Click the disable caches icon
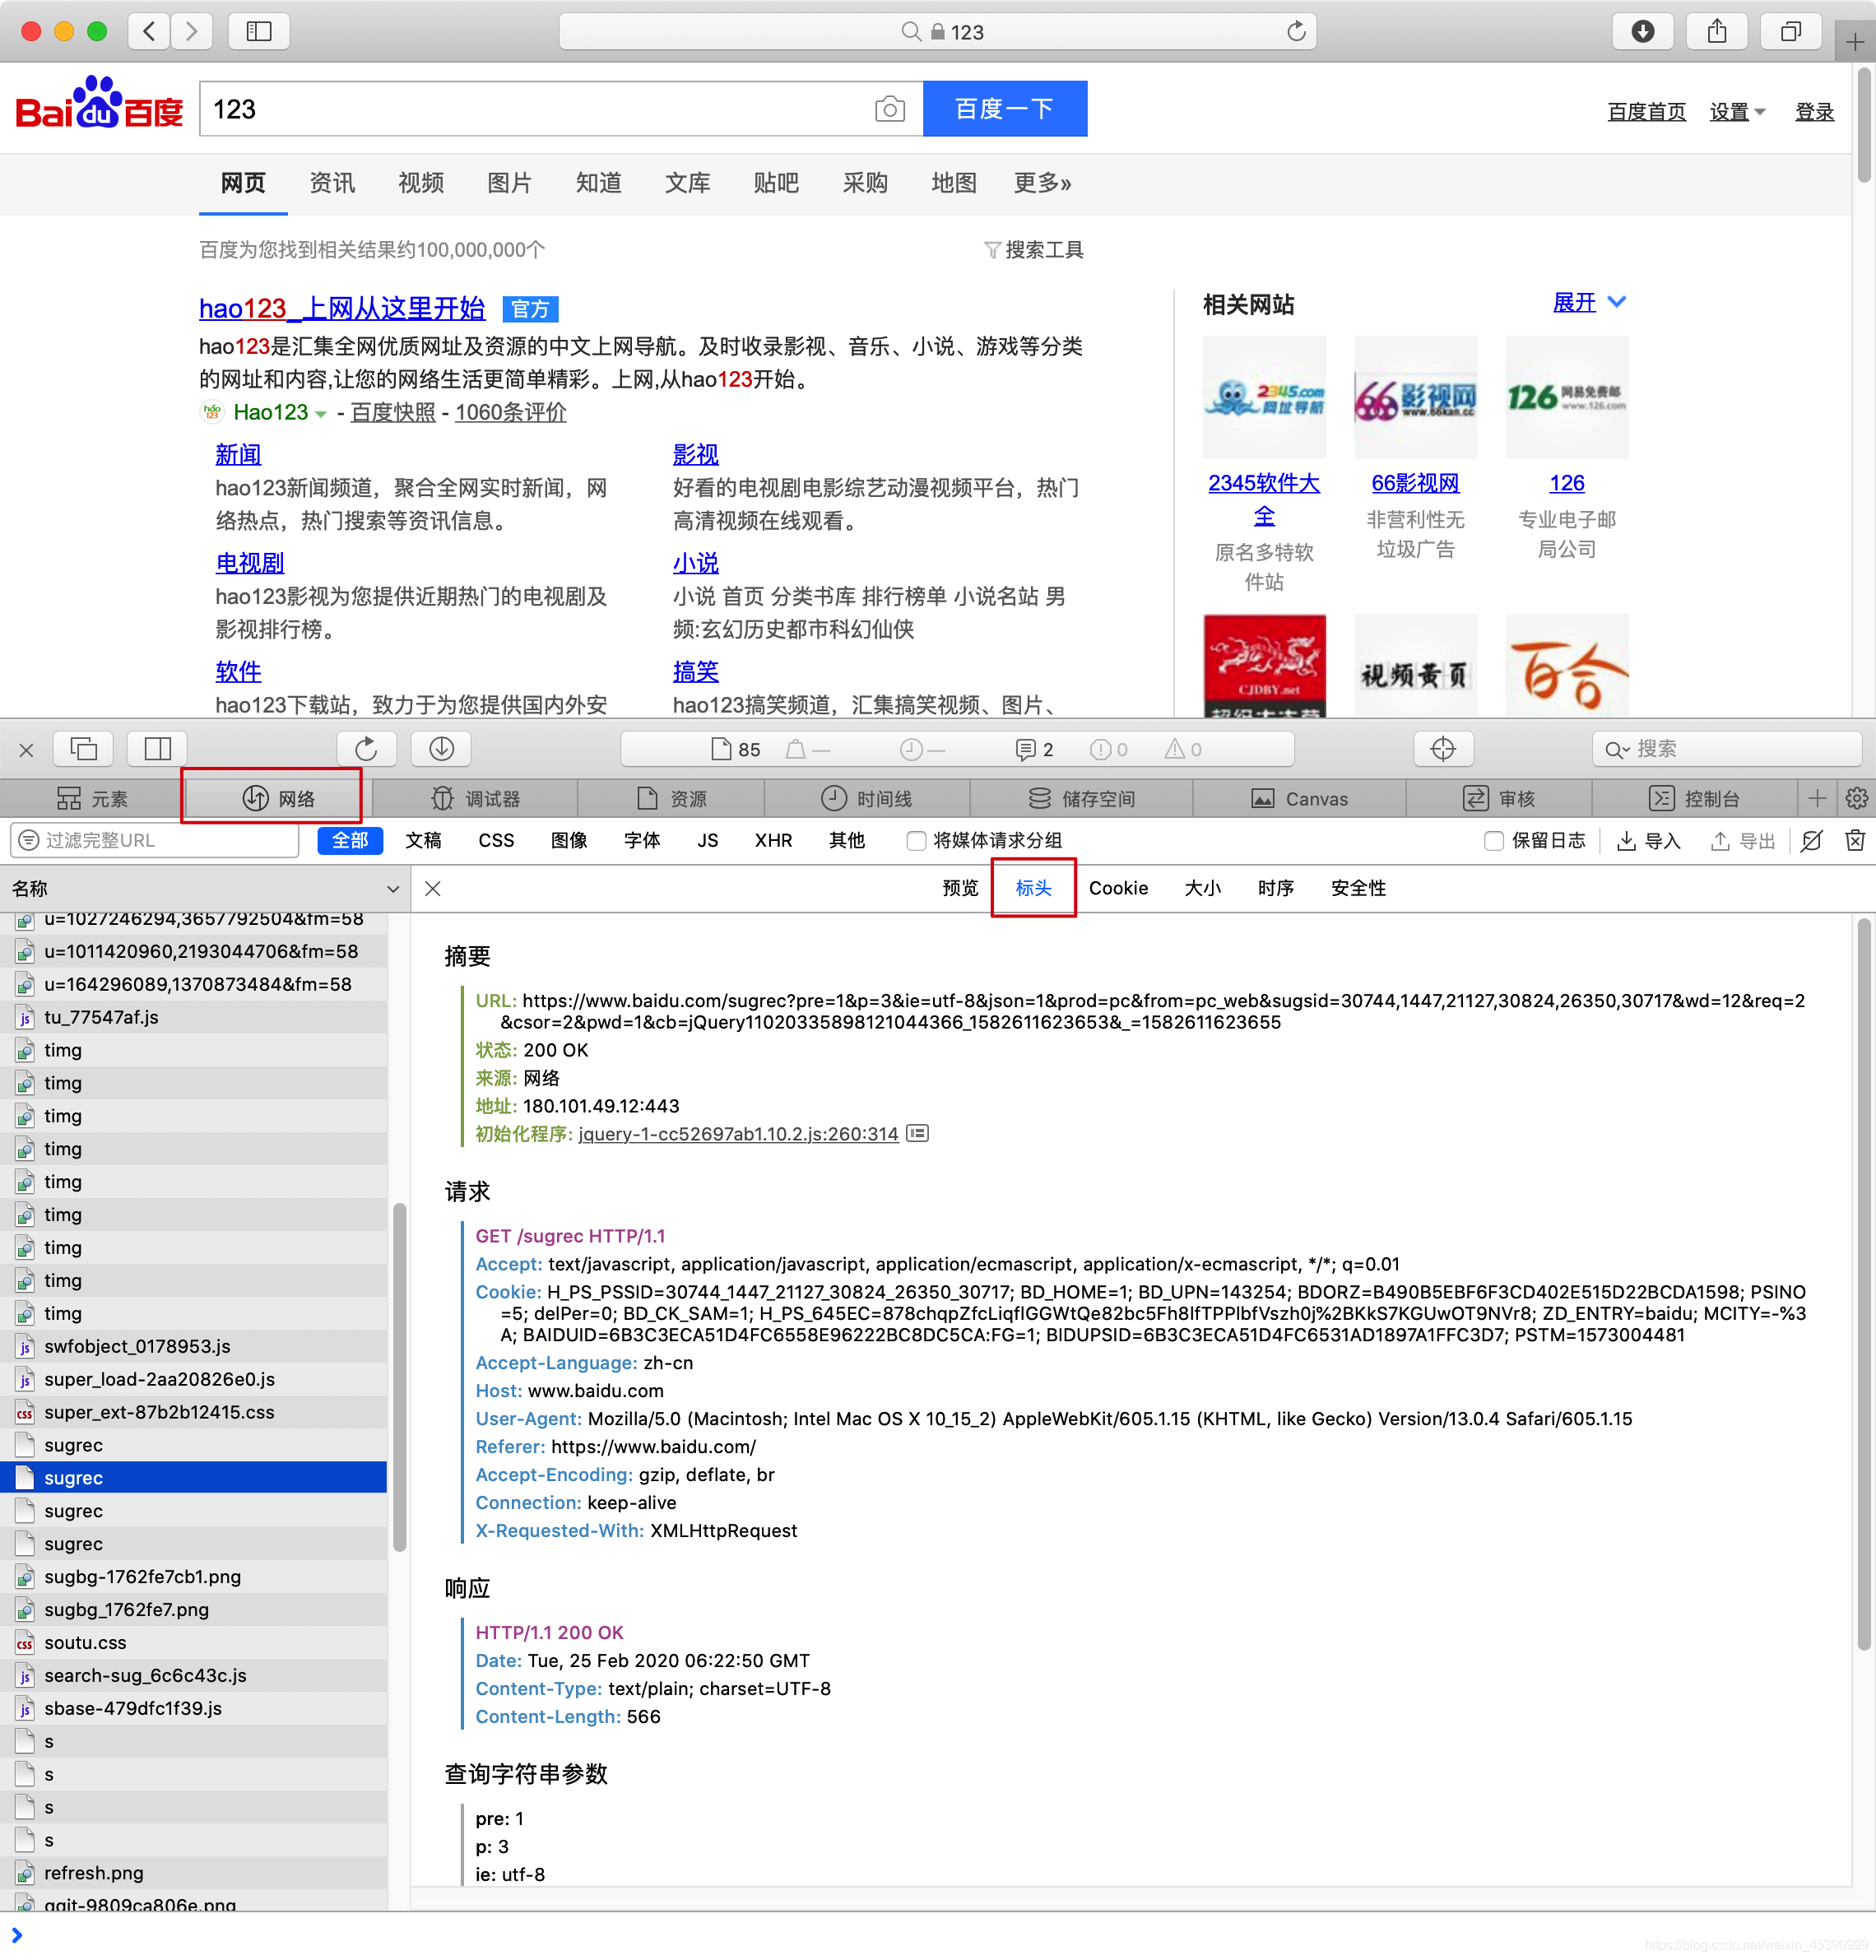This screenshot has height=1960, width=1876. click(1810, 840)
